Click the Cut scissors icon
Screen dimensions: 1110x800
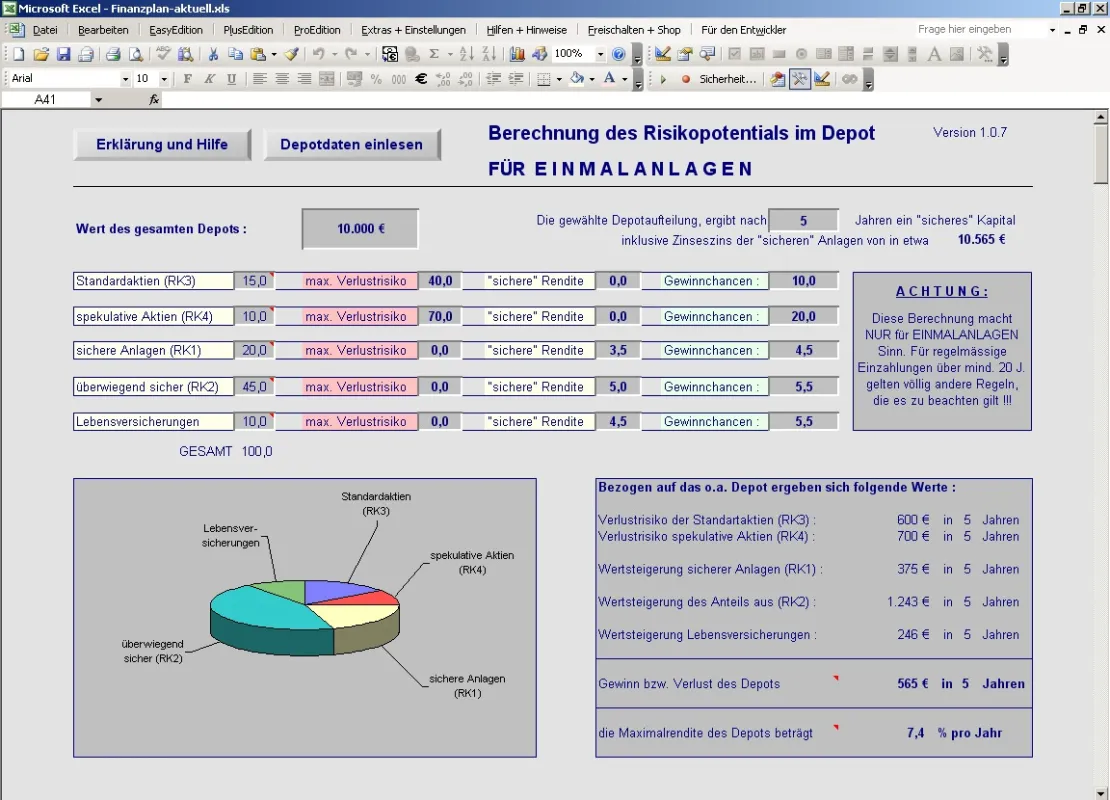(x=212, y=54)
